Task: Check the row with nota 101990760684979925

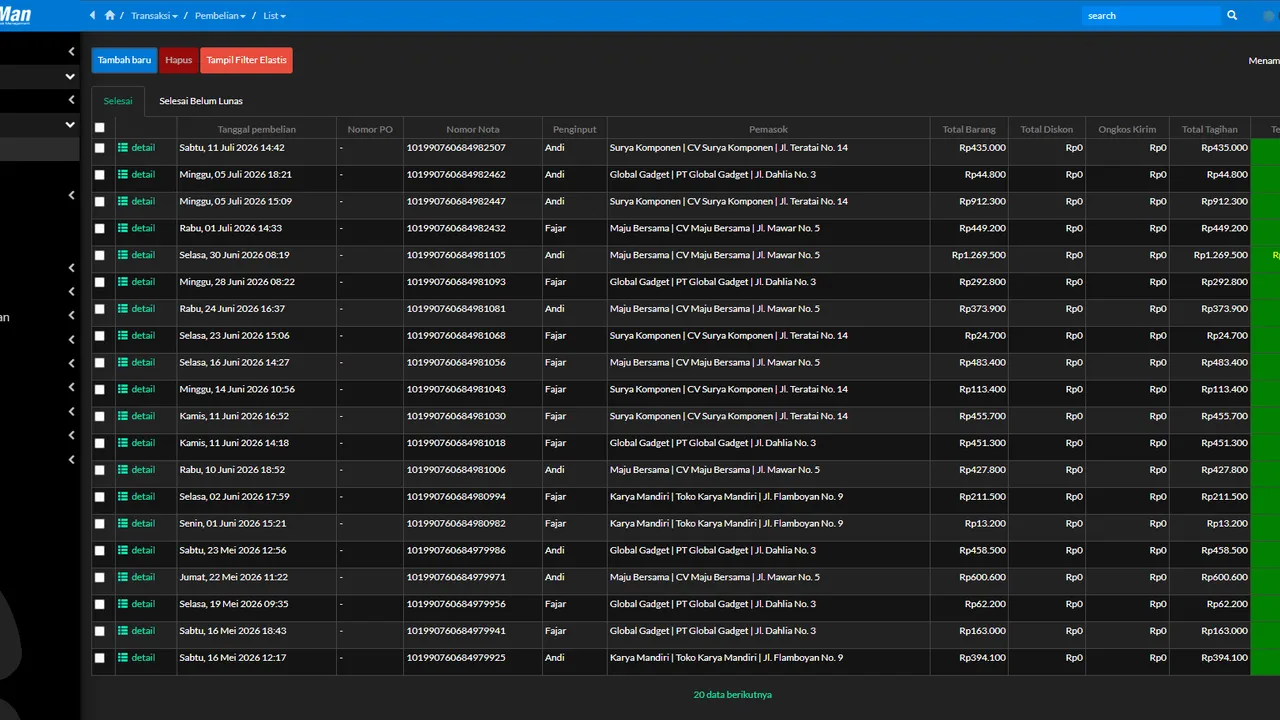Action: click(x=99, y=658)
